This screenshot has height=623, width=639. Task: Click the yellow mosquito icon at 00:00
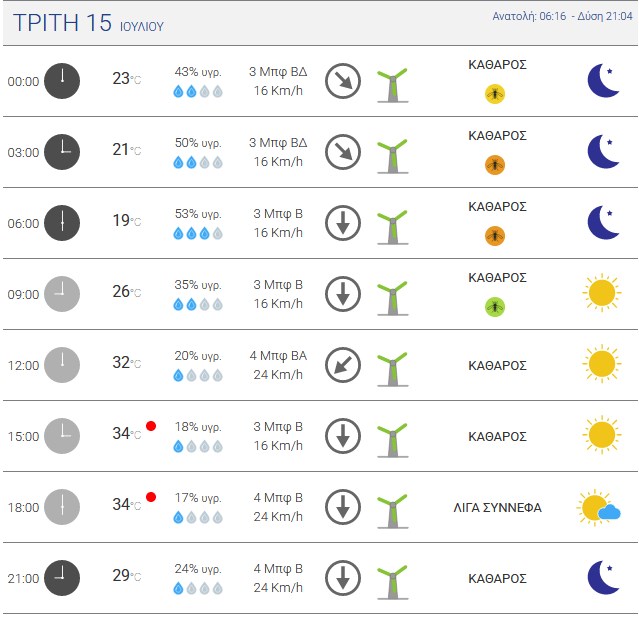(495, 94)
